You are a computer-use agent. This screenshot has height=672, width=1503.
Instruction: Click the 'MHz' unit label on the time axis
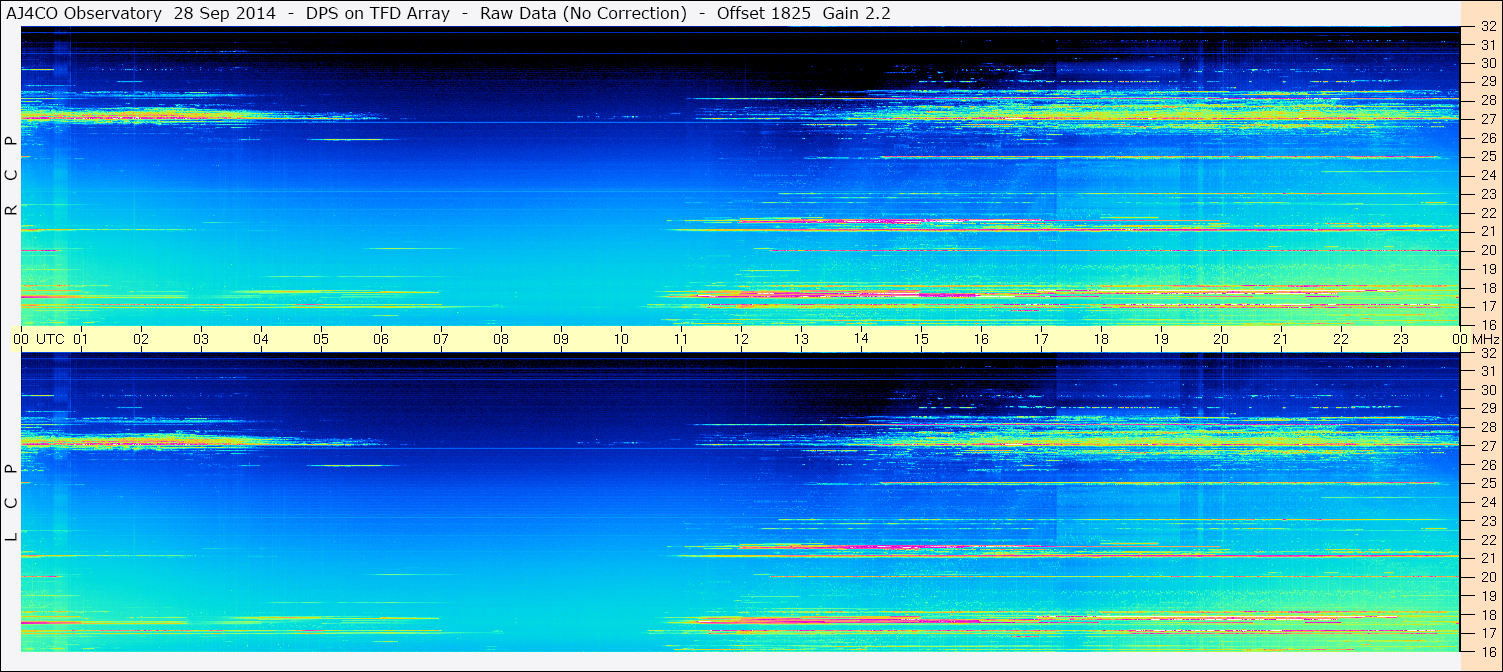coord(1484,339)
